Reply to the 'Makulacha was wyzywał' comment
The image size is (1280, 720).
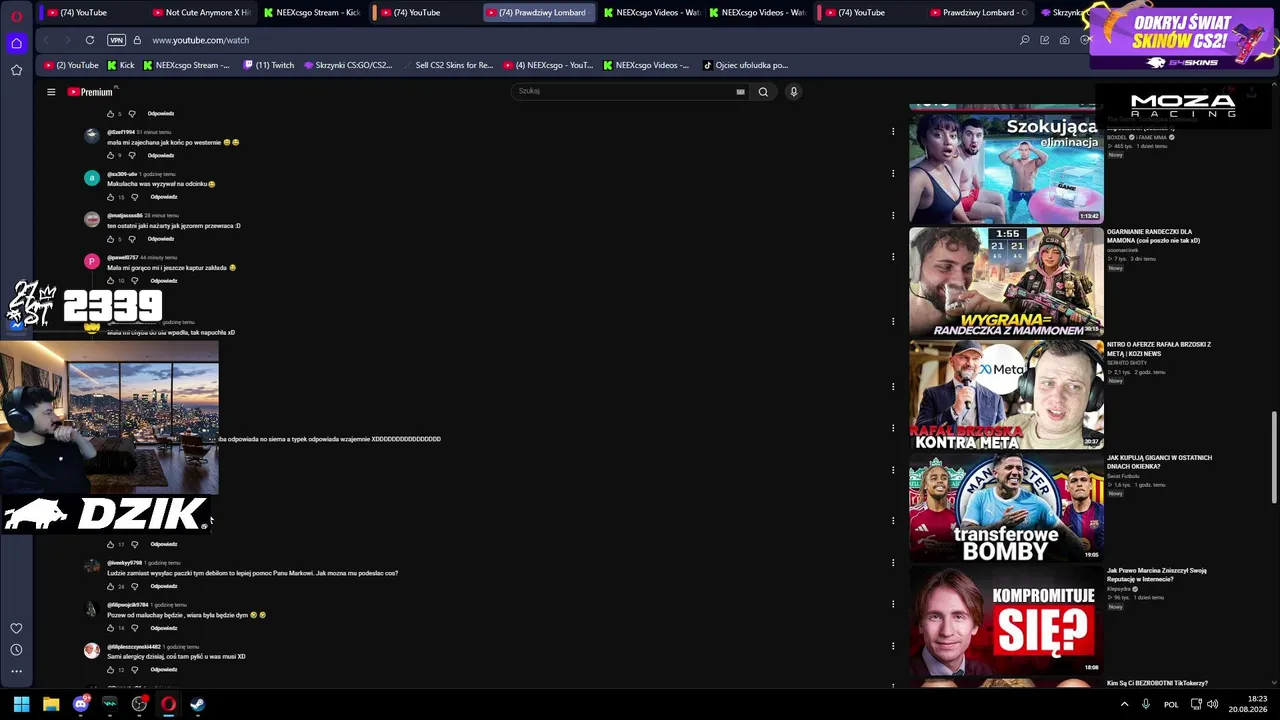(164, 197)
